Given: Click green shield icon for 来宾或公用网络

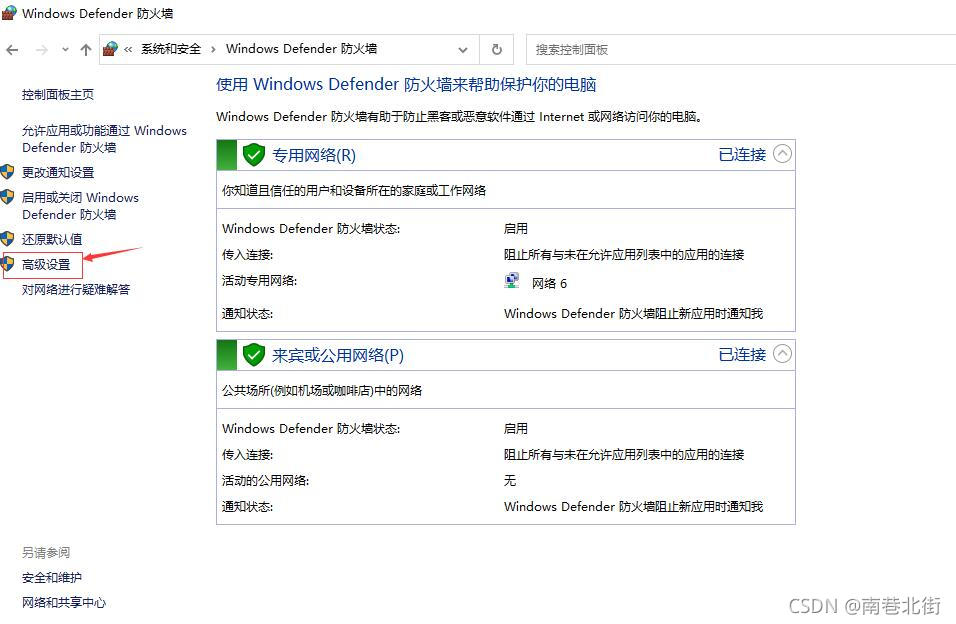Looking at the screenshot, I should [254, 355].
